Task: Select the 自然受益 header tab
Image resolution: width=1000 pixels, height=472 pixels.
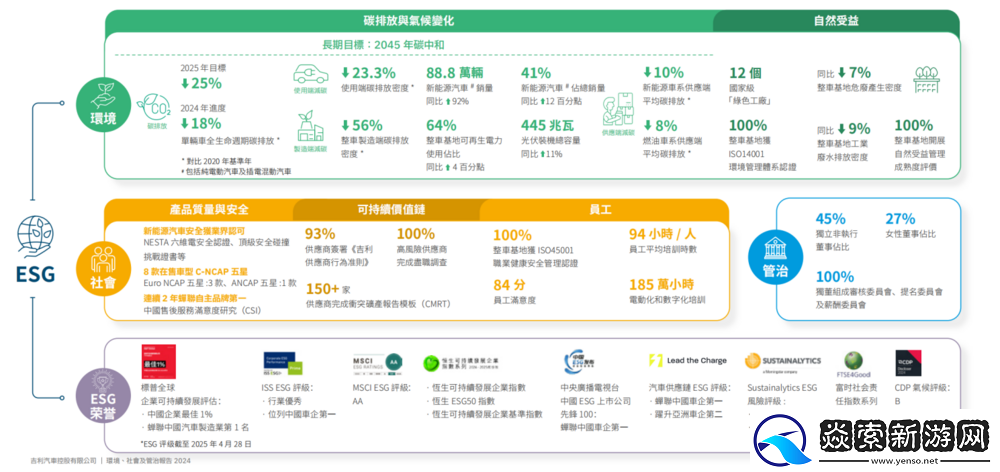Action: coord(836,20)
